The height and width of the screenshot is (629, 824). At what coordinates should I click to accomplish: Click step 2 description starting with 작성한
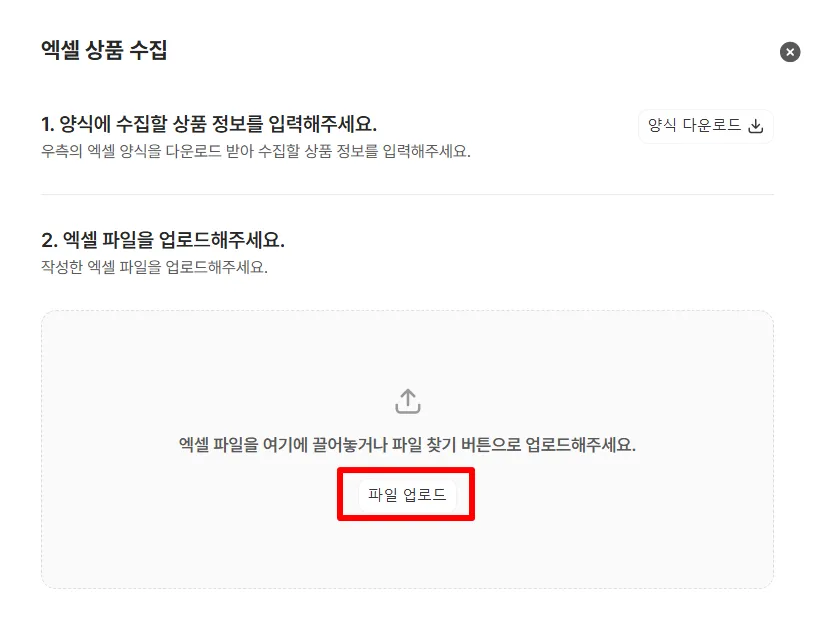[x=154, y=267]
